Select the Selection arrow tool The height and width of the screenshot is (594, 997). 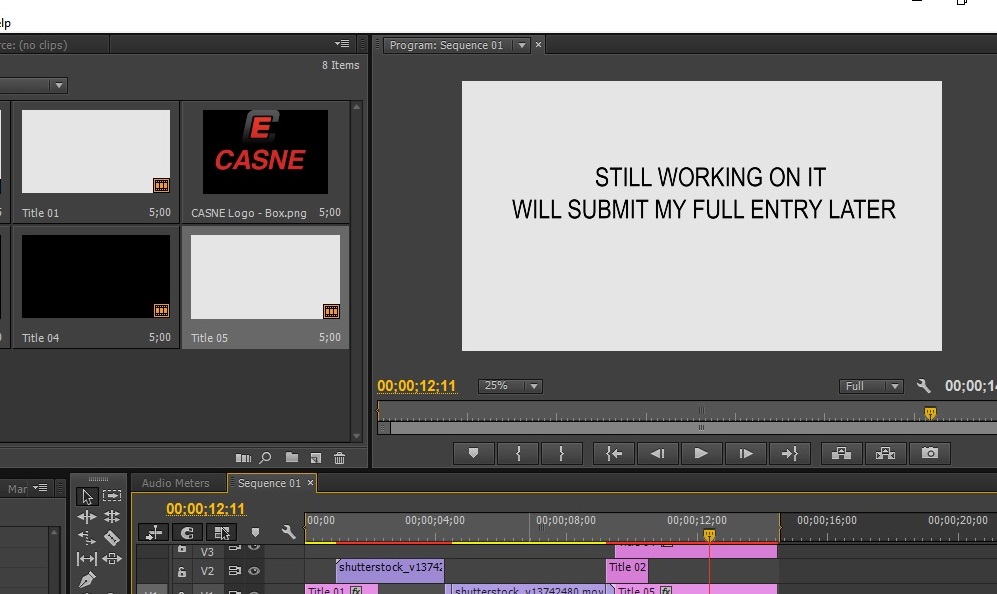click(x=87, y=495)
